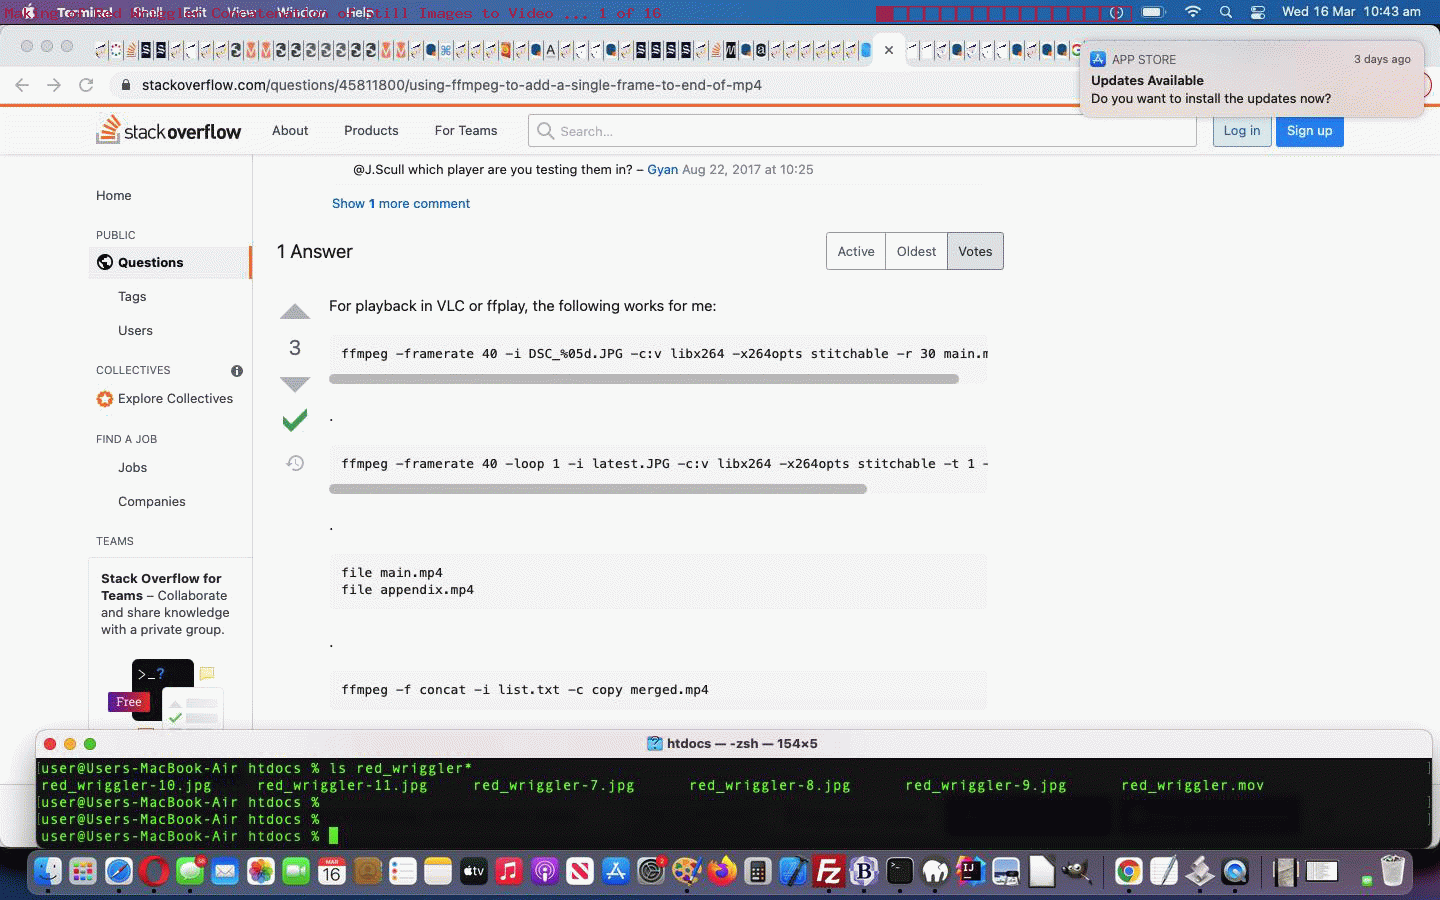The width and height of the screenshot is (1440, 900).
Task: Click the Stack Overflow logo
Action: point(169,131)
